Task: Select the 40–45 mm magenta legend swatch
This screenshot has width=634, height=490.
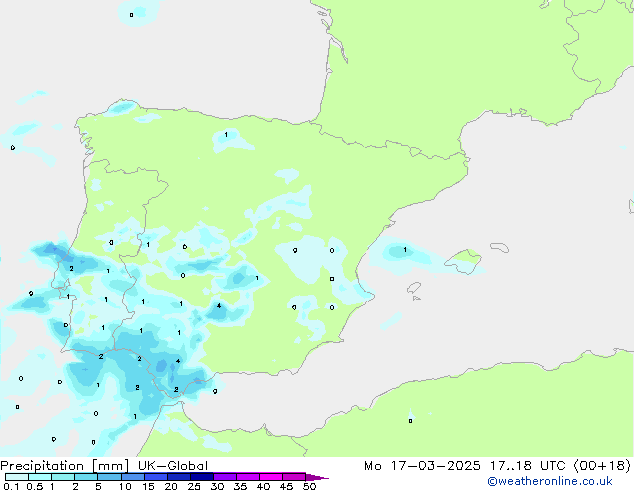Action: pos(271,477)
